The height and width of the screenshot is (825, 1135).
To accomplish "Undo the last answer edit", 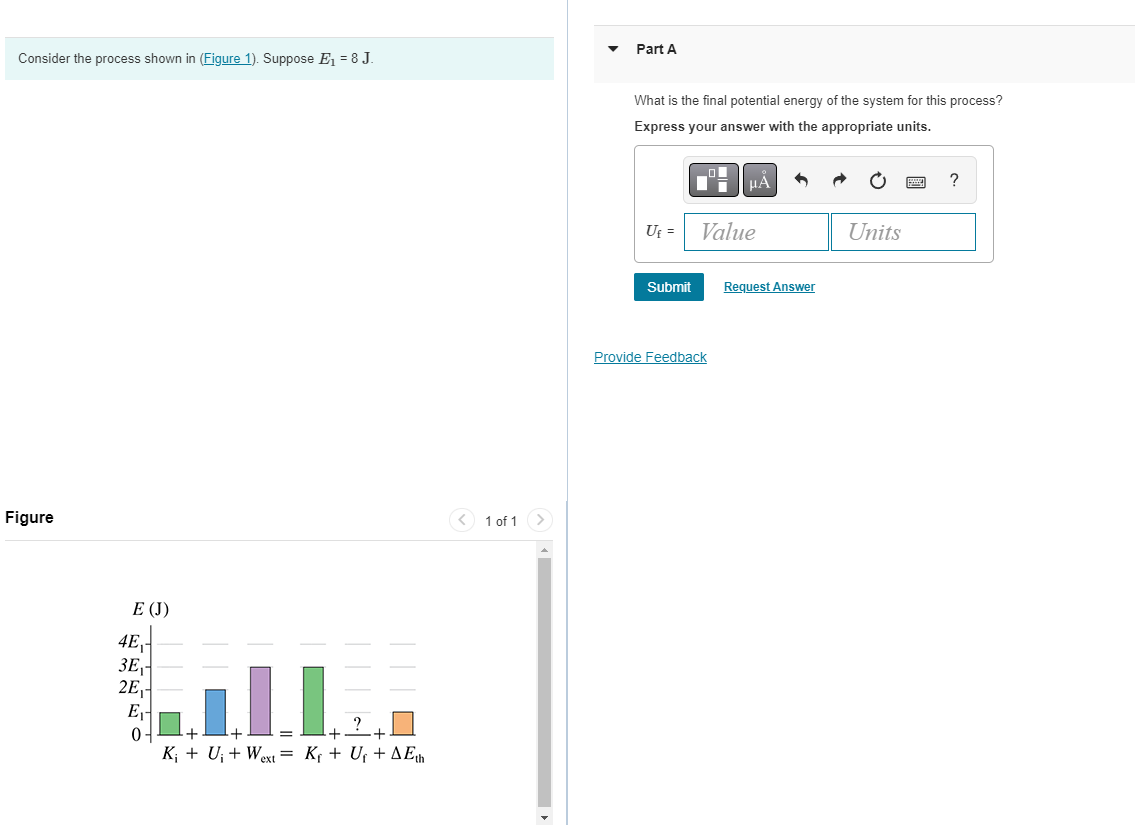I will click(x=801, y=179).
